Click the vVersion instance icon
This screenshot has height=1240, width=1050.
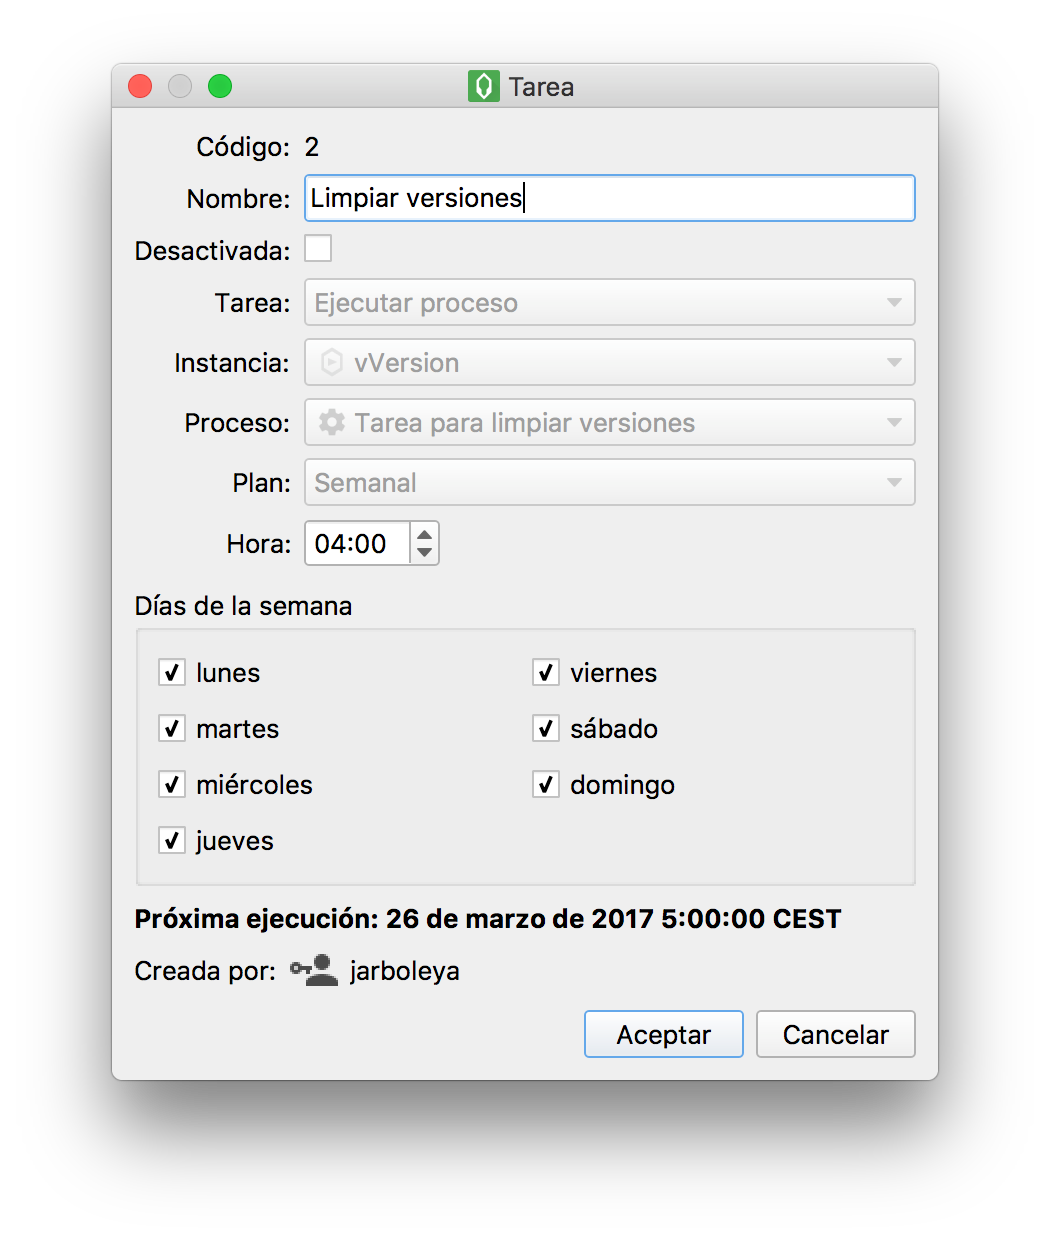[332, 363]
